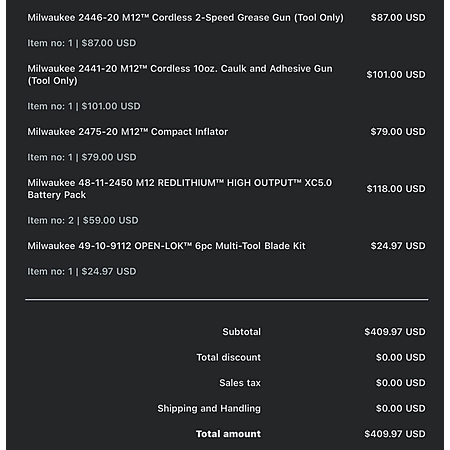Click the $24.97 USD blade kit price
This screenshot has width=450, height=450.
(x=398, y=246)
